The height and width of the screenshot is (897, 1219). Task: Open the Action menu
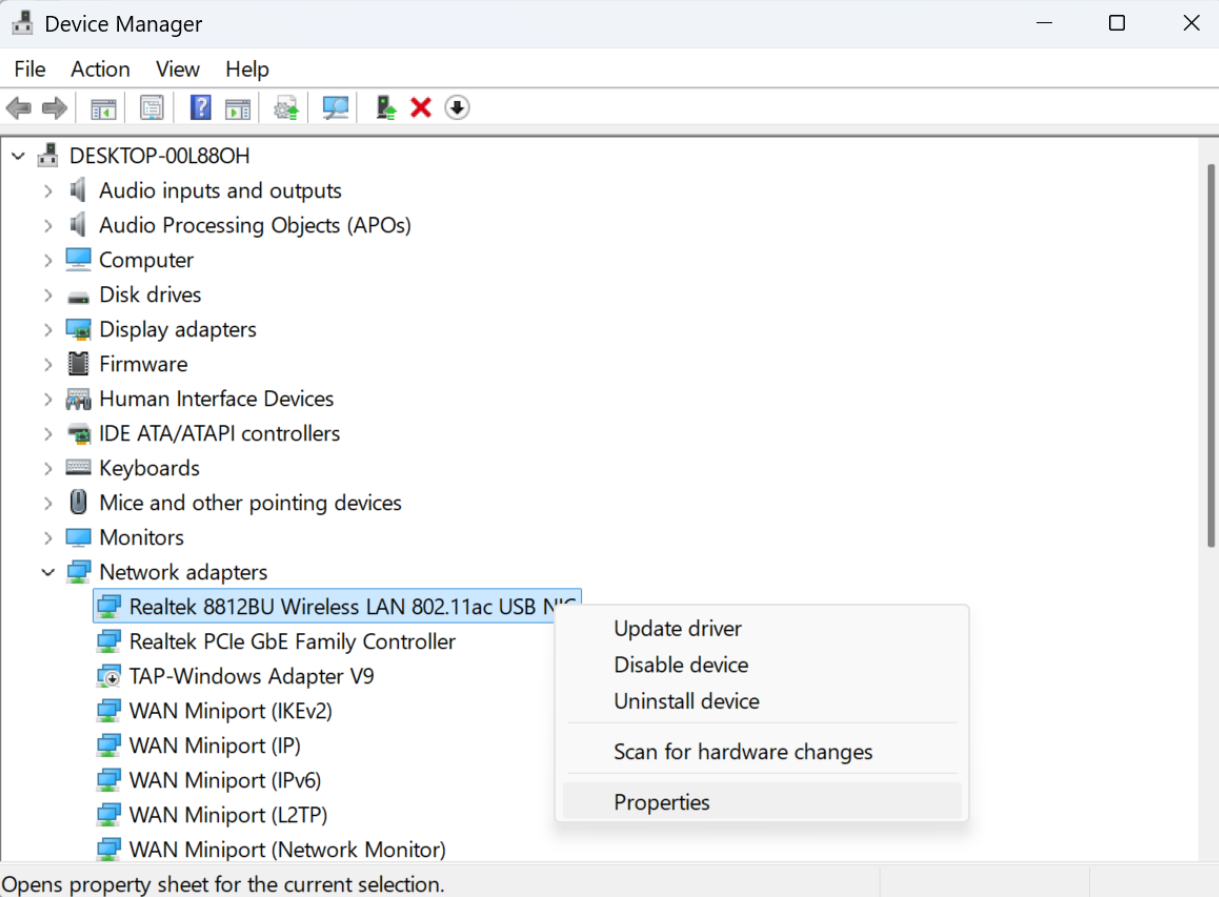100,69
